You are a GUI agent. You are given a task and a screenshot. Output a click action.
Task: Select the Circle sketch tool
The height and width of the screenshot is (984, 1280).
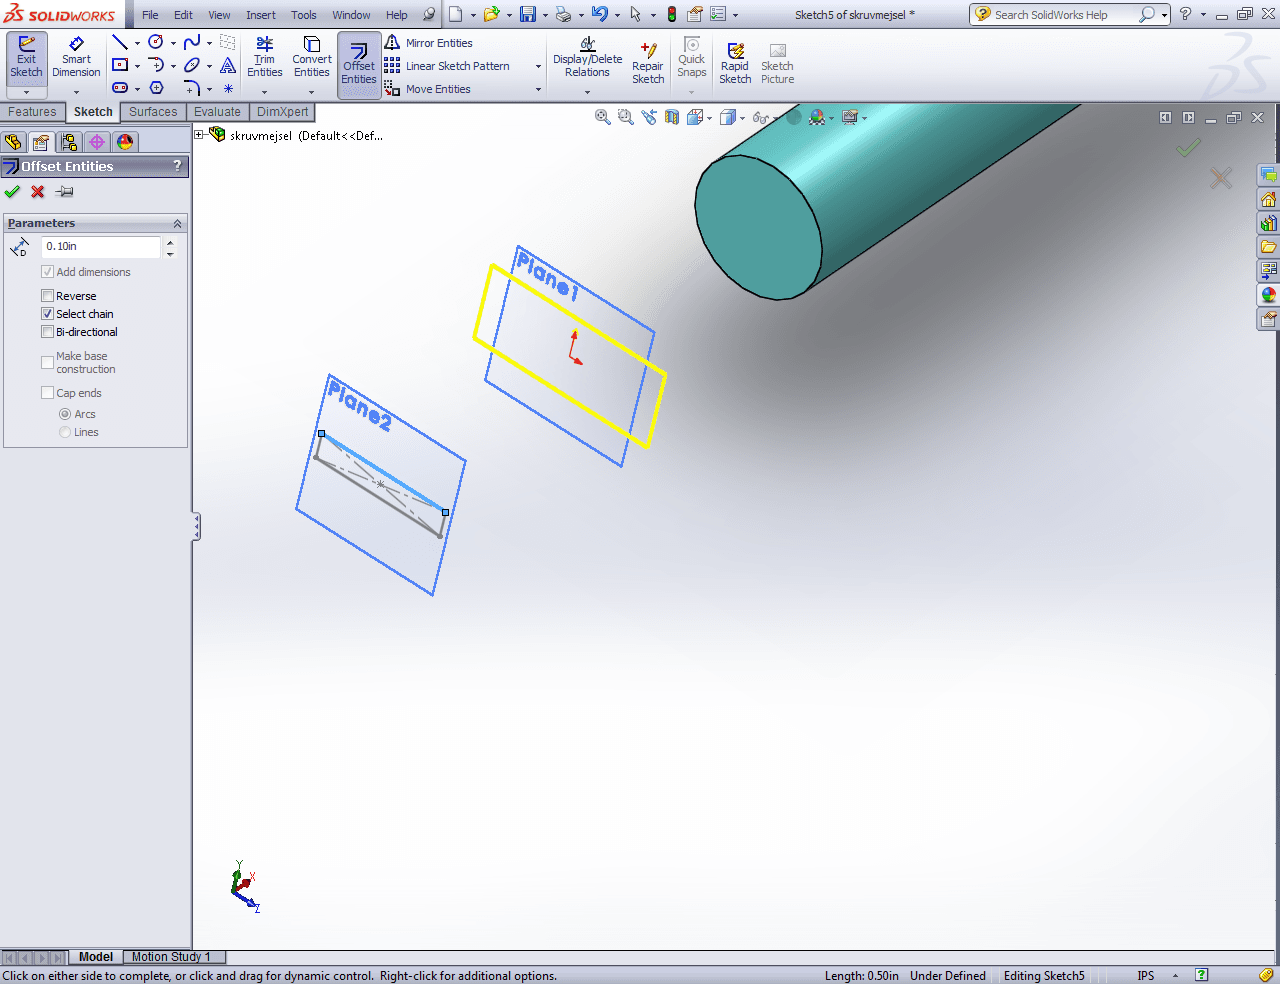(156, 42)
